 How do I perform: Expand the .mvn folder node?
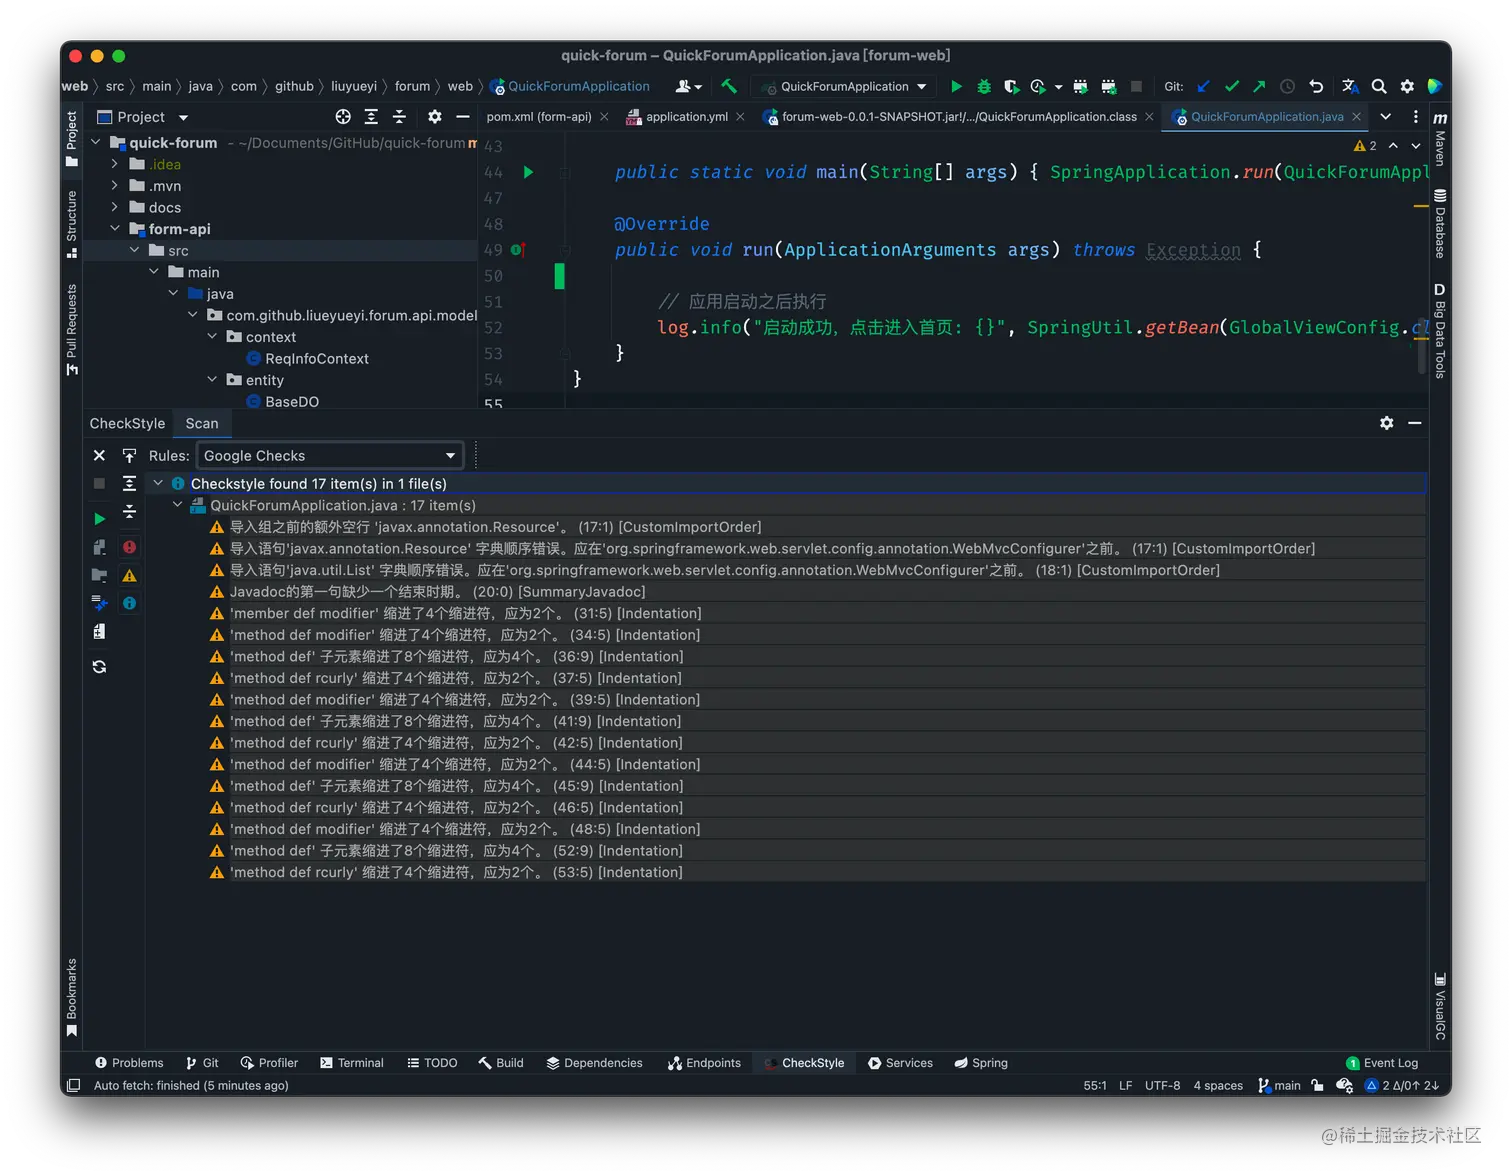(115, 186)
